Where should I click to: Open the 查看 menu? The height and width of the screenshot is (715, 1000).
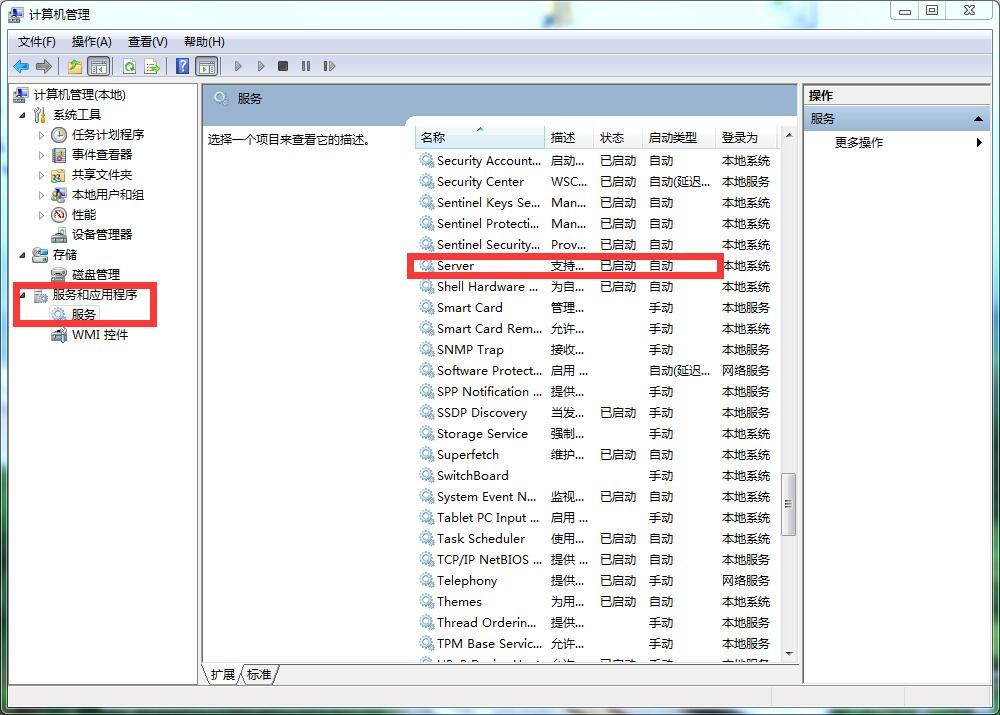(x=146, y=41)
